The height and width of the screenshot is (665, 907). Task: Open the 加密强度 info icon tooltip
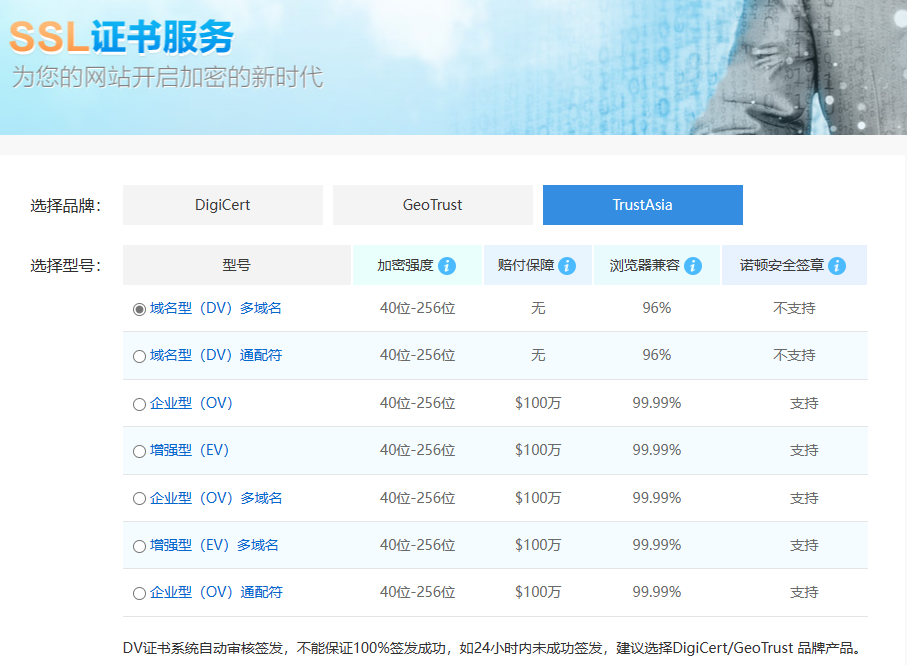point(447,265)
